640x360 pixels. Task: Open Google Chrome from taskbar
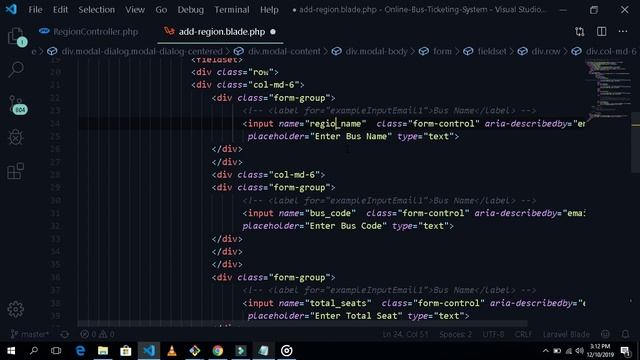218,351
